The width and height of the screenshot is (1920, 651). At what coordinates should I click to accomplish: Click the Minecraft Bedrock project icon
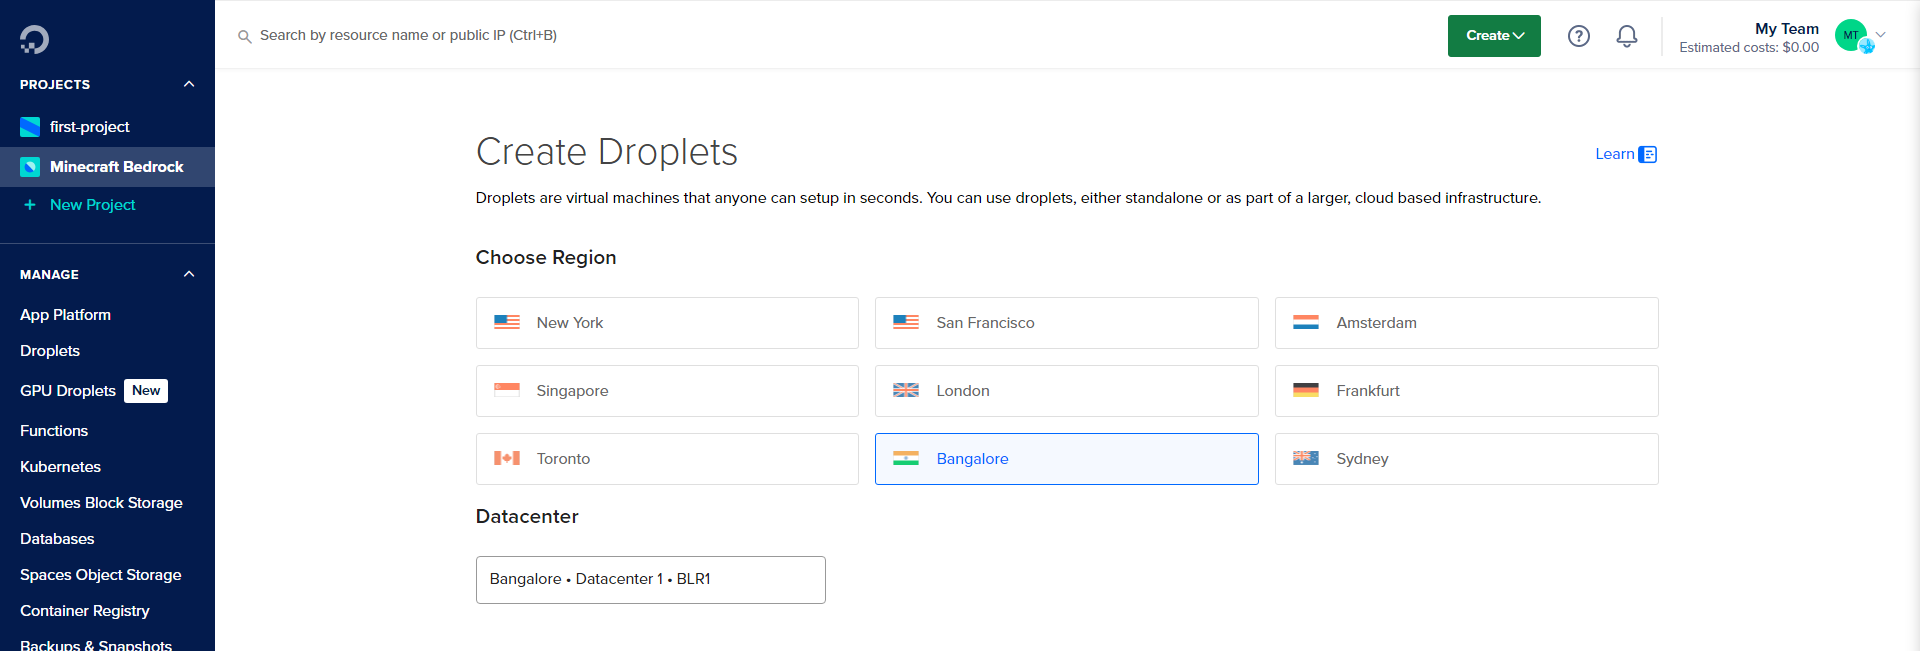[x=29, y=166]
